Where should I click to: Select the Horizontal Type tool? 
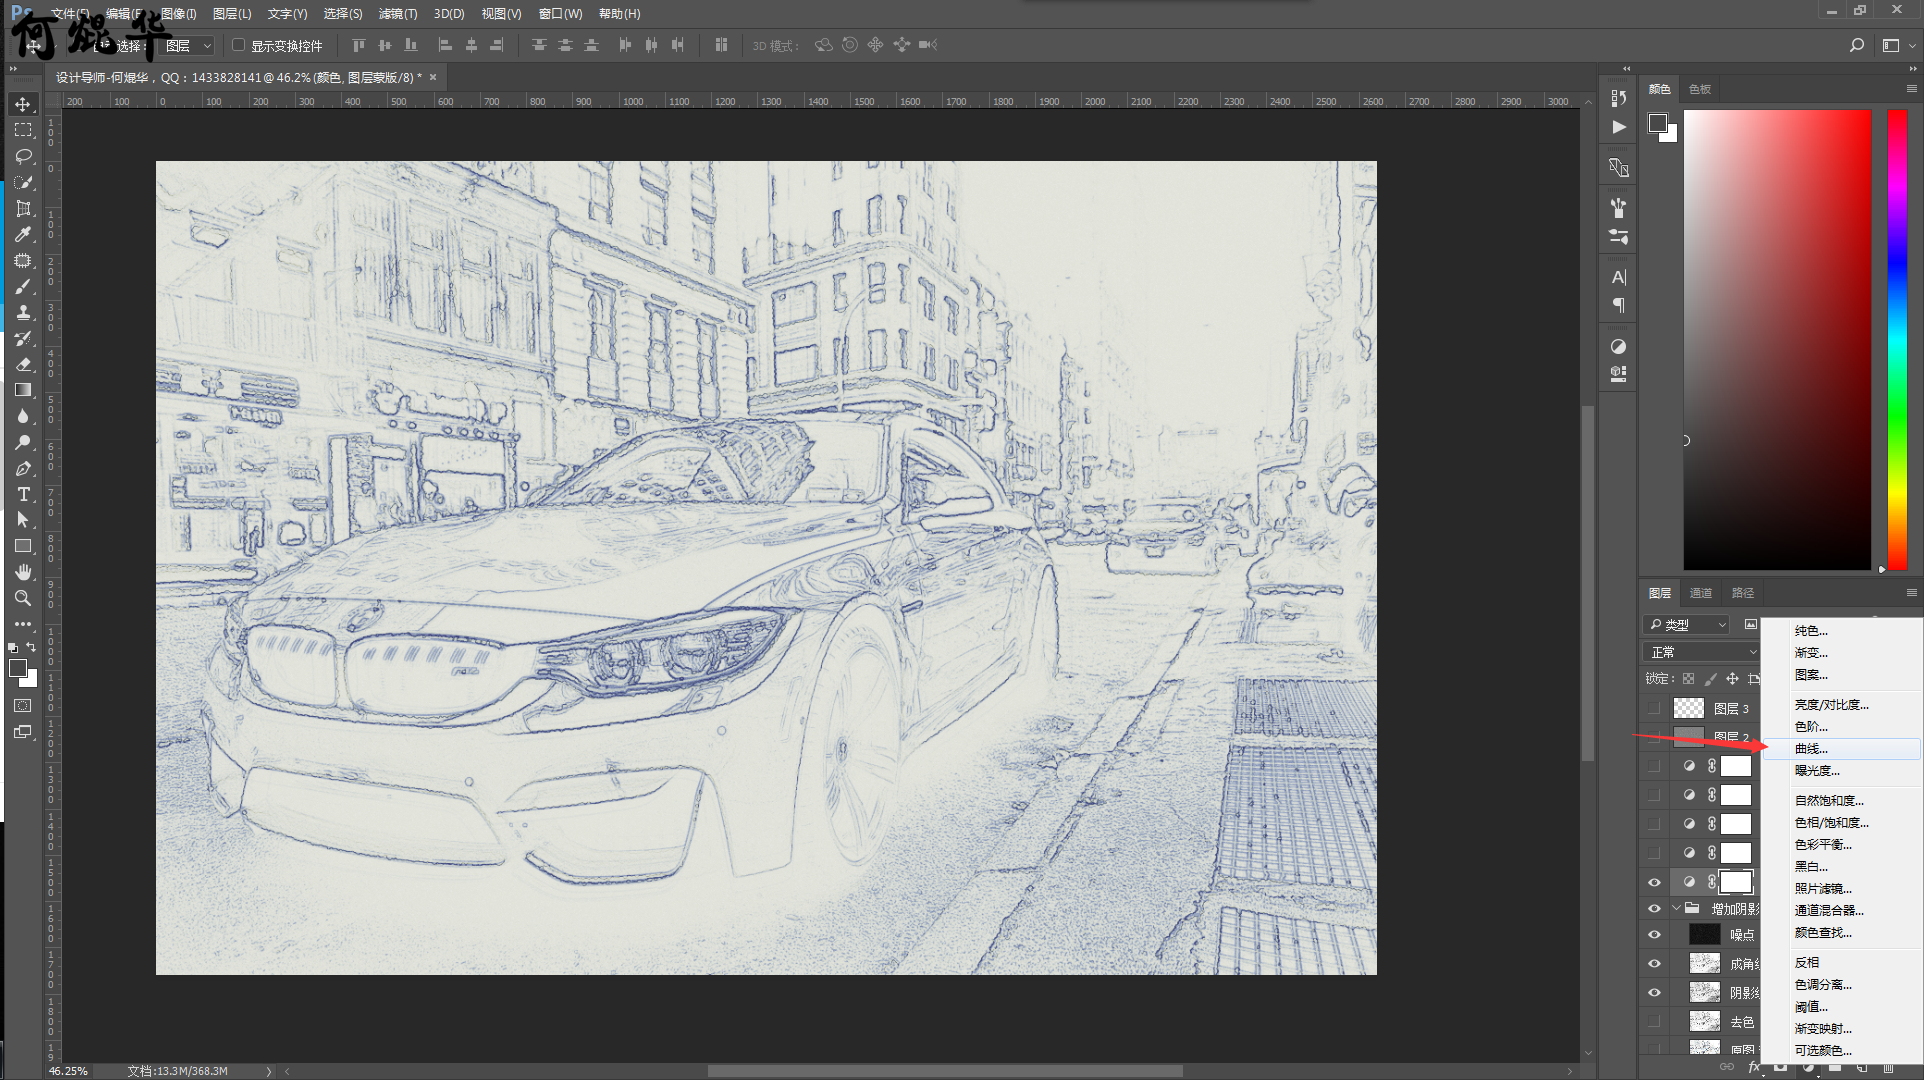tap(23, 495)
